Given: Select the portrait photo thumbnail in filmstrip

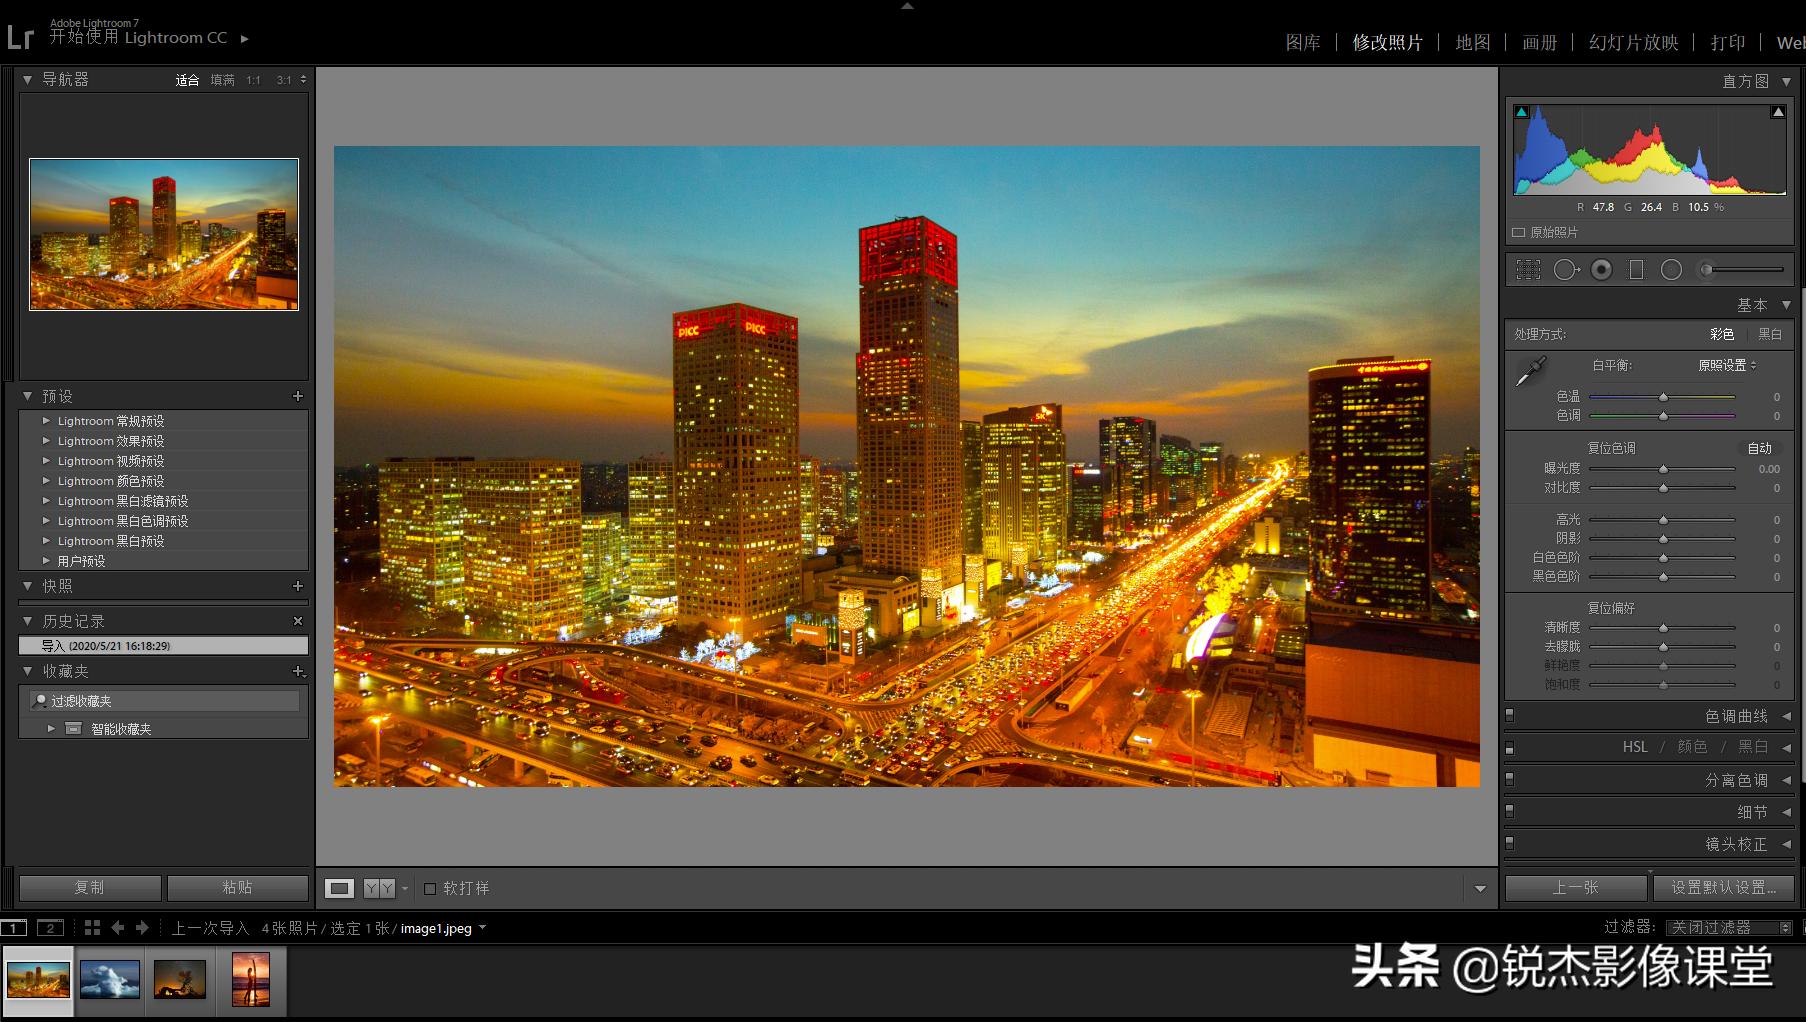Looking at the screenshot, I should tap(252, 980).
